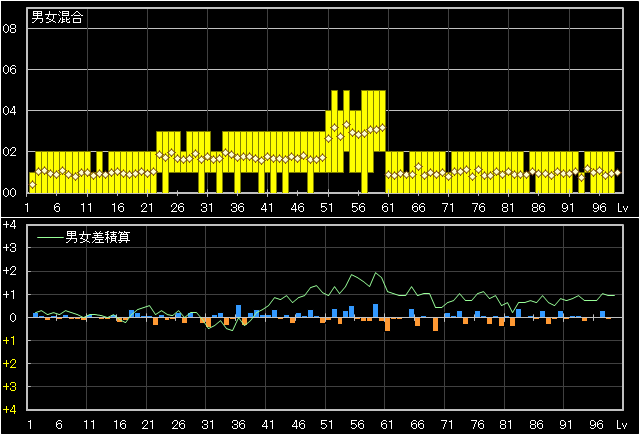The height and width of the screenshot is (435, 640).
Task: Select the 02 y-axis label of 男女混合 chart
Action: point(9,152)
